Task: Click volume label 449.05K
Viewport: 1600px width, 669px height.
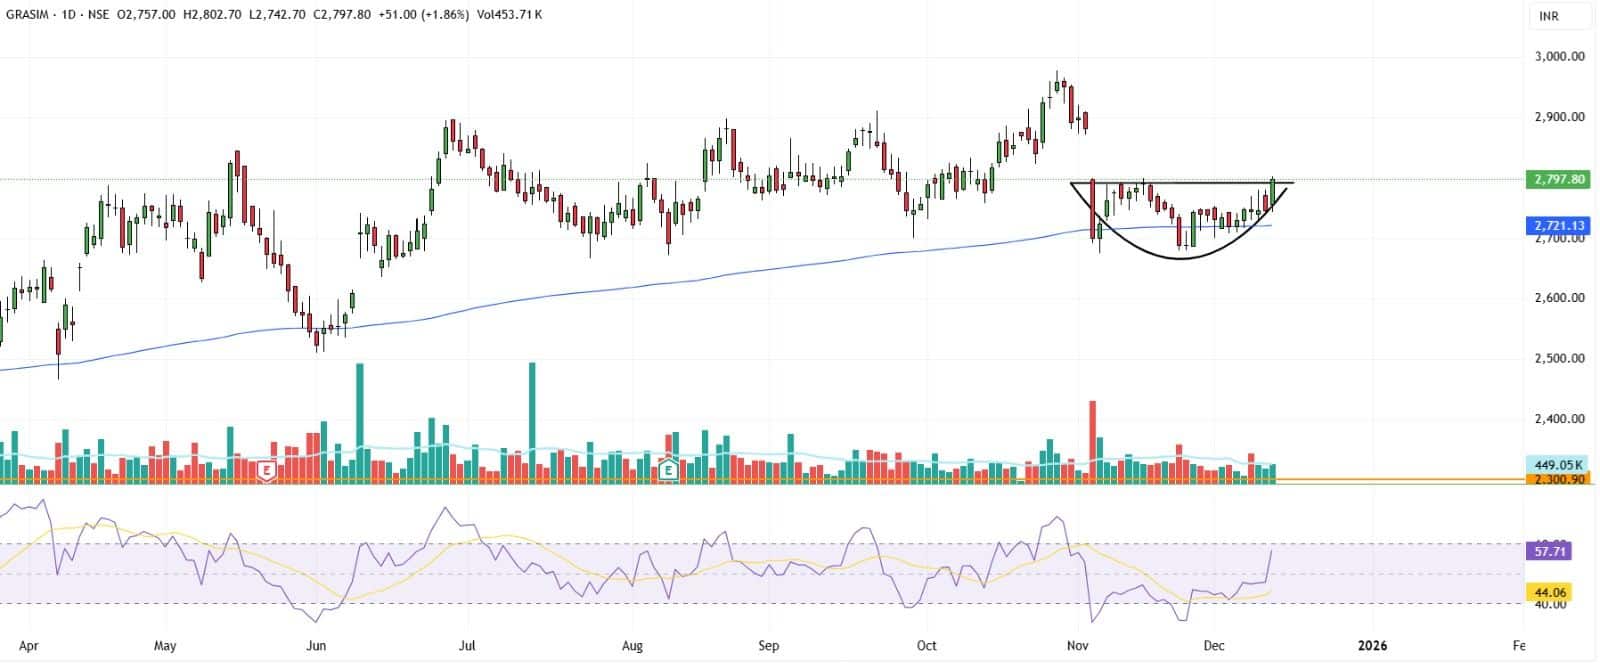Action: 1559,465
